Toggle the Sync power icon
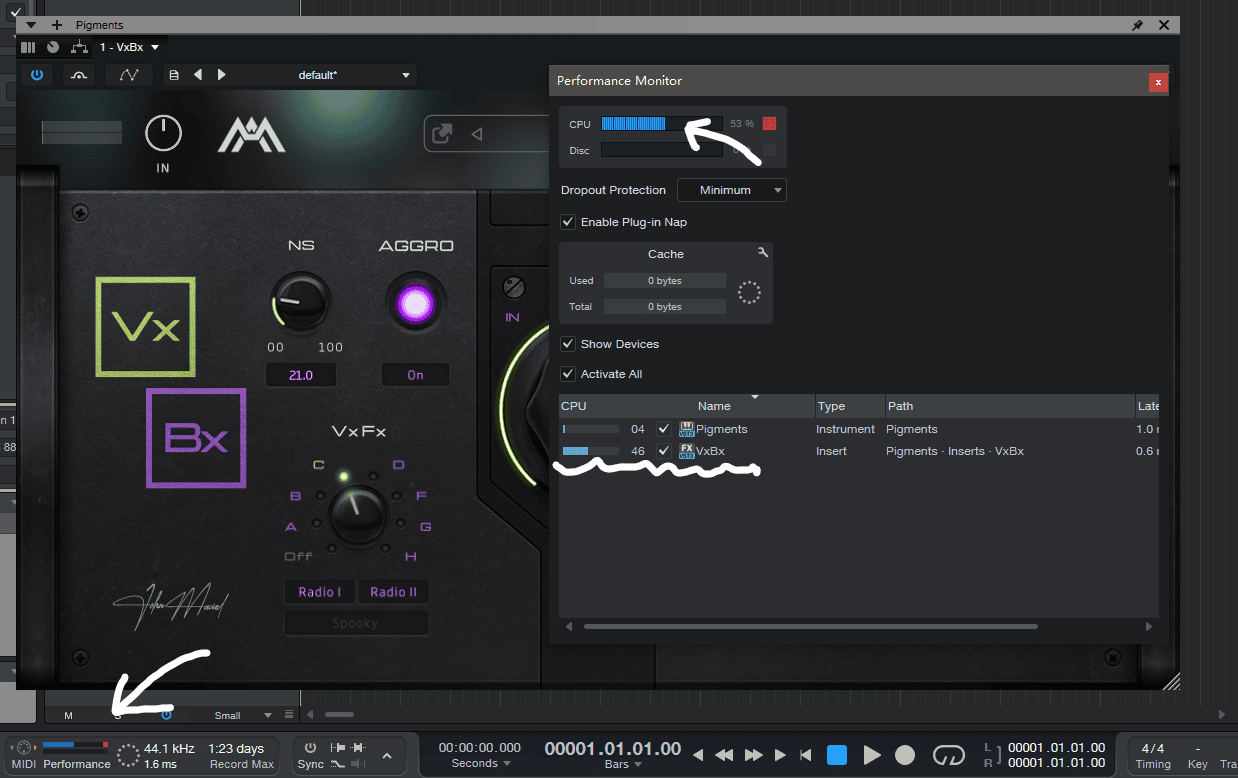 pos(310,748)
